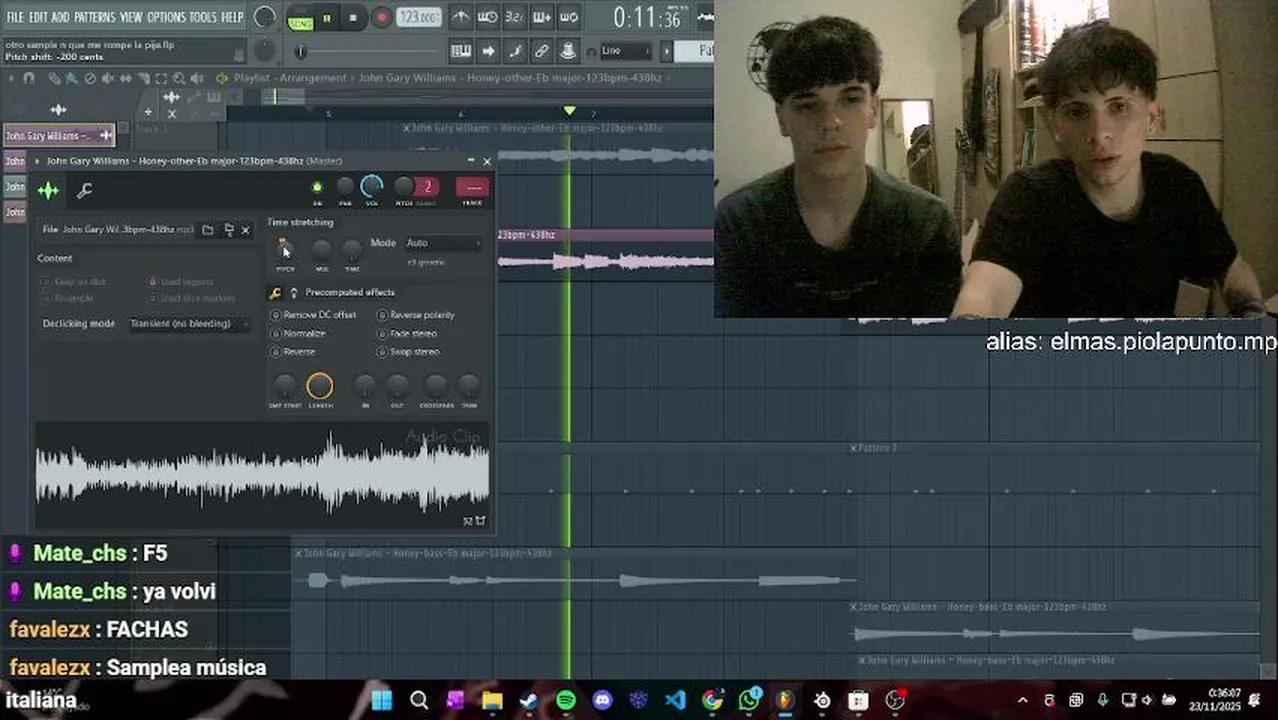The width and height of the screenshot is (1278, 720).
Task: Click the green playhead marker on timeline
Action: [x=569, y=111]
